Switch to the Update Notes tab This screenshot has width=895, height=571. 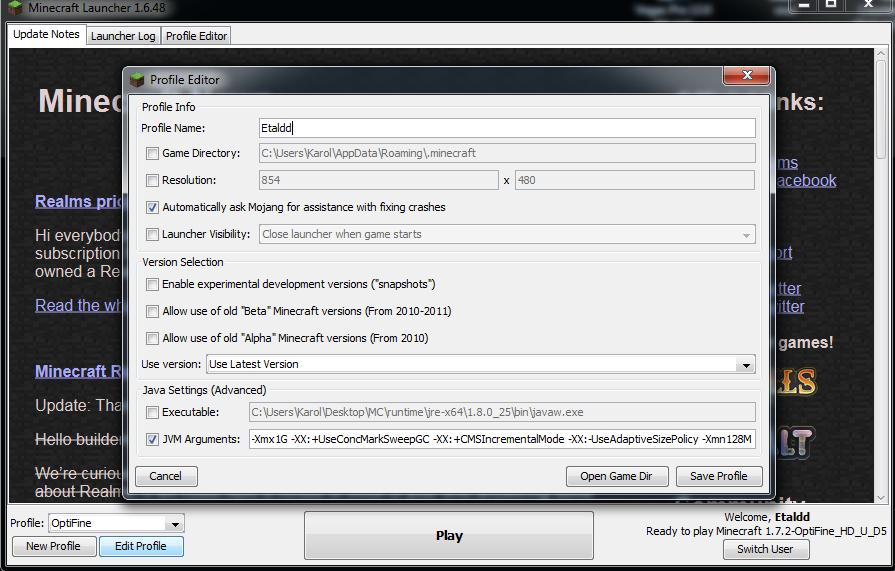coord(46,34)
